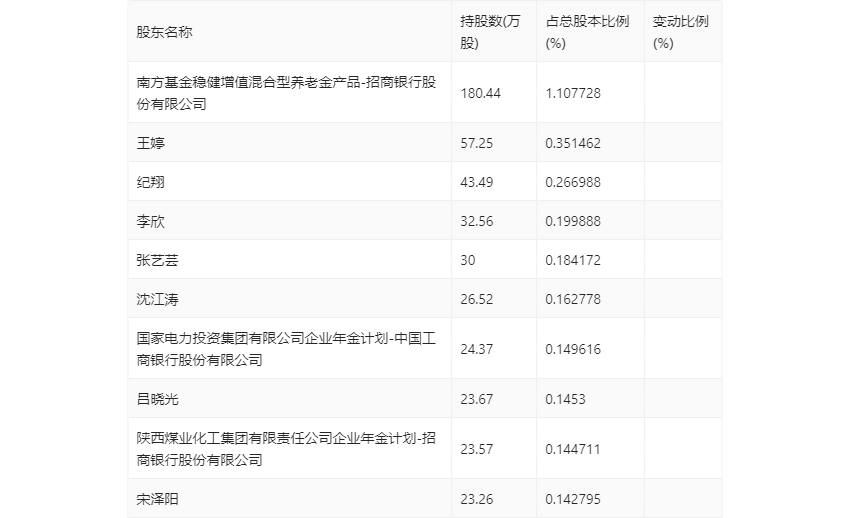Click the 持股数(万股) column header
The height and width of the screenshot is (518, 850).
[490, 32]
